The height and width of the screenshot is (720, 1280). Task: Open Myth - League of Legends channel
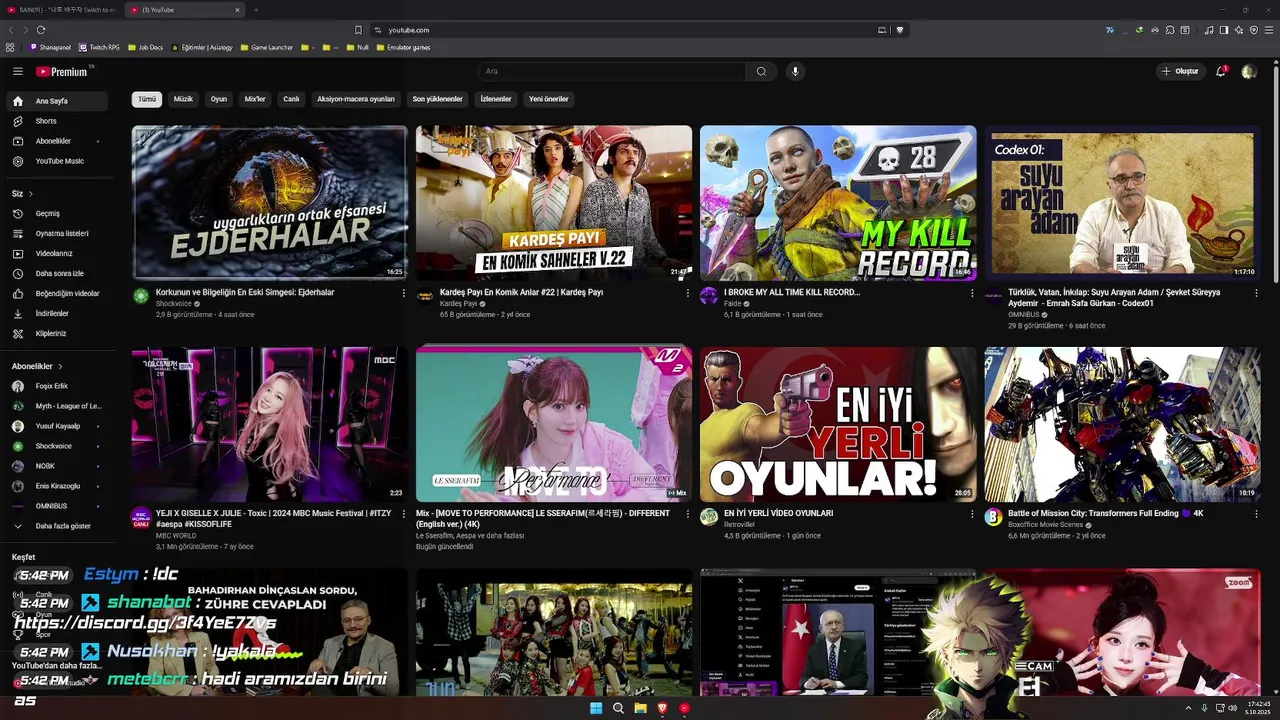pyautogui.click(x=56, y=406)
